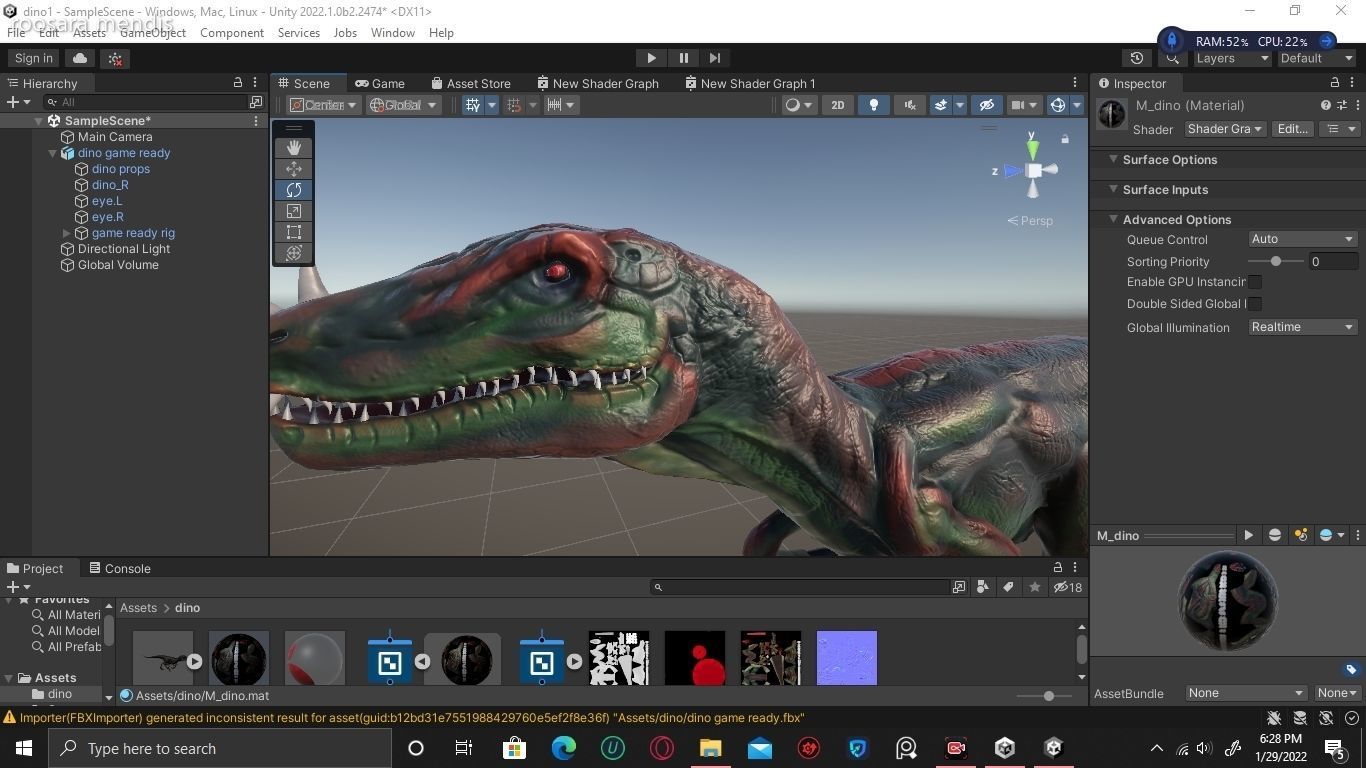
Task: Toggle scene effects (skybox, fog)
Action: click(x=941, y=104)
